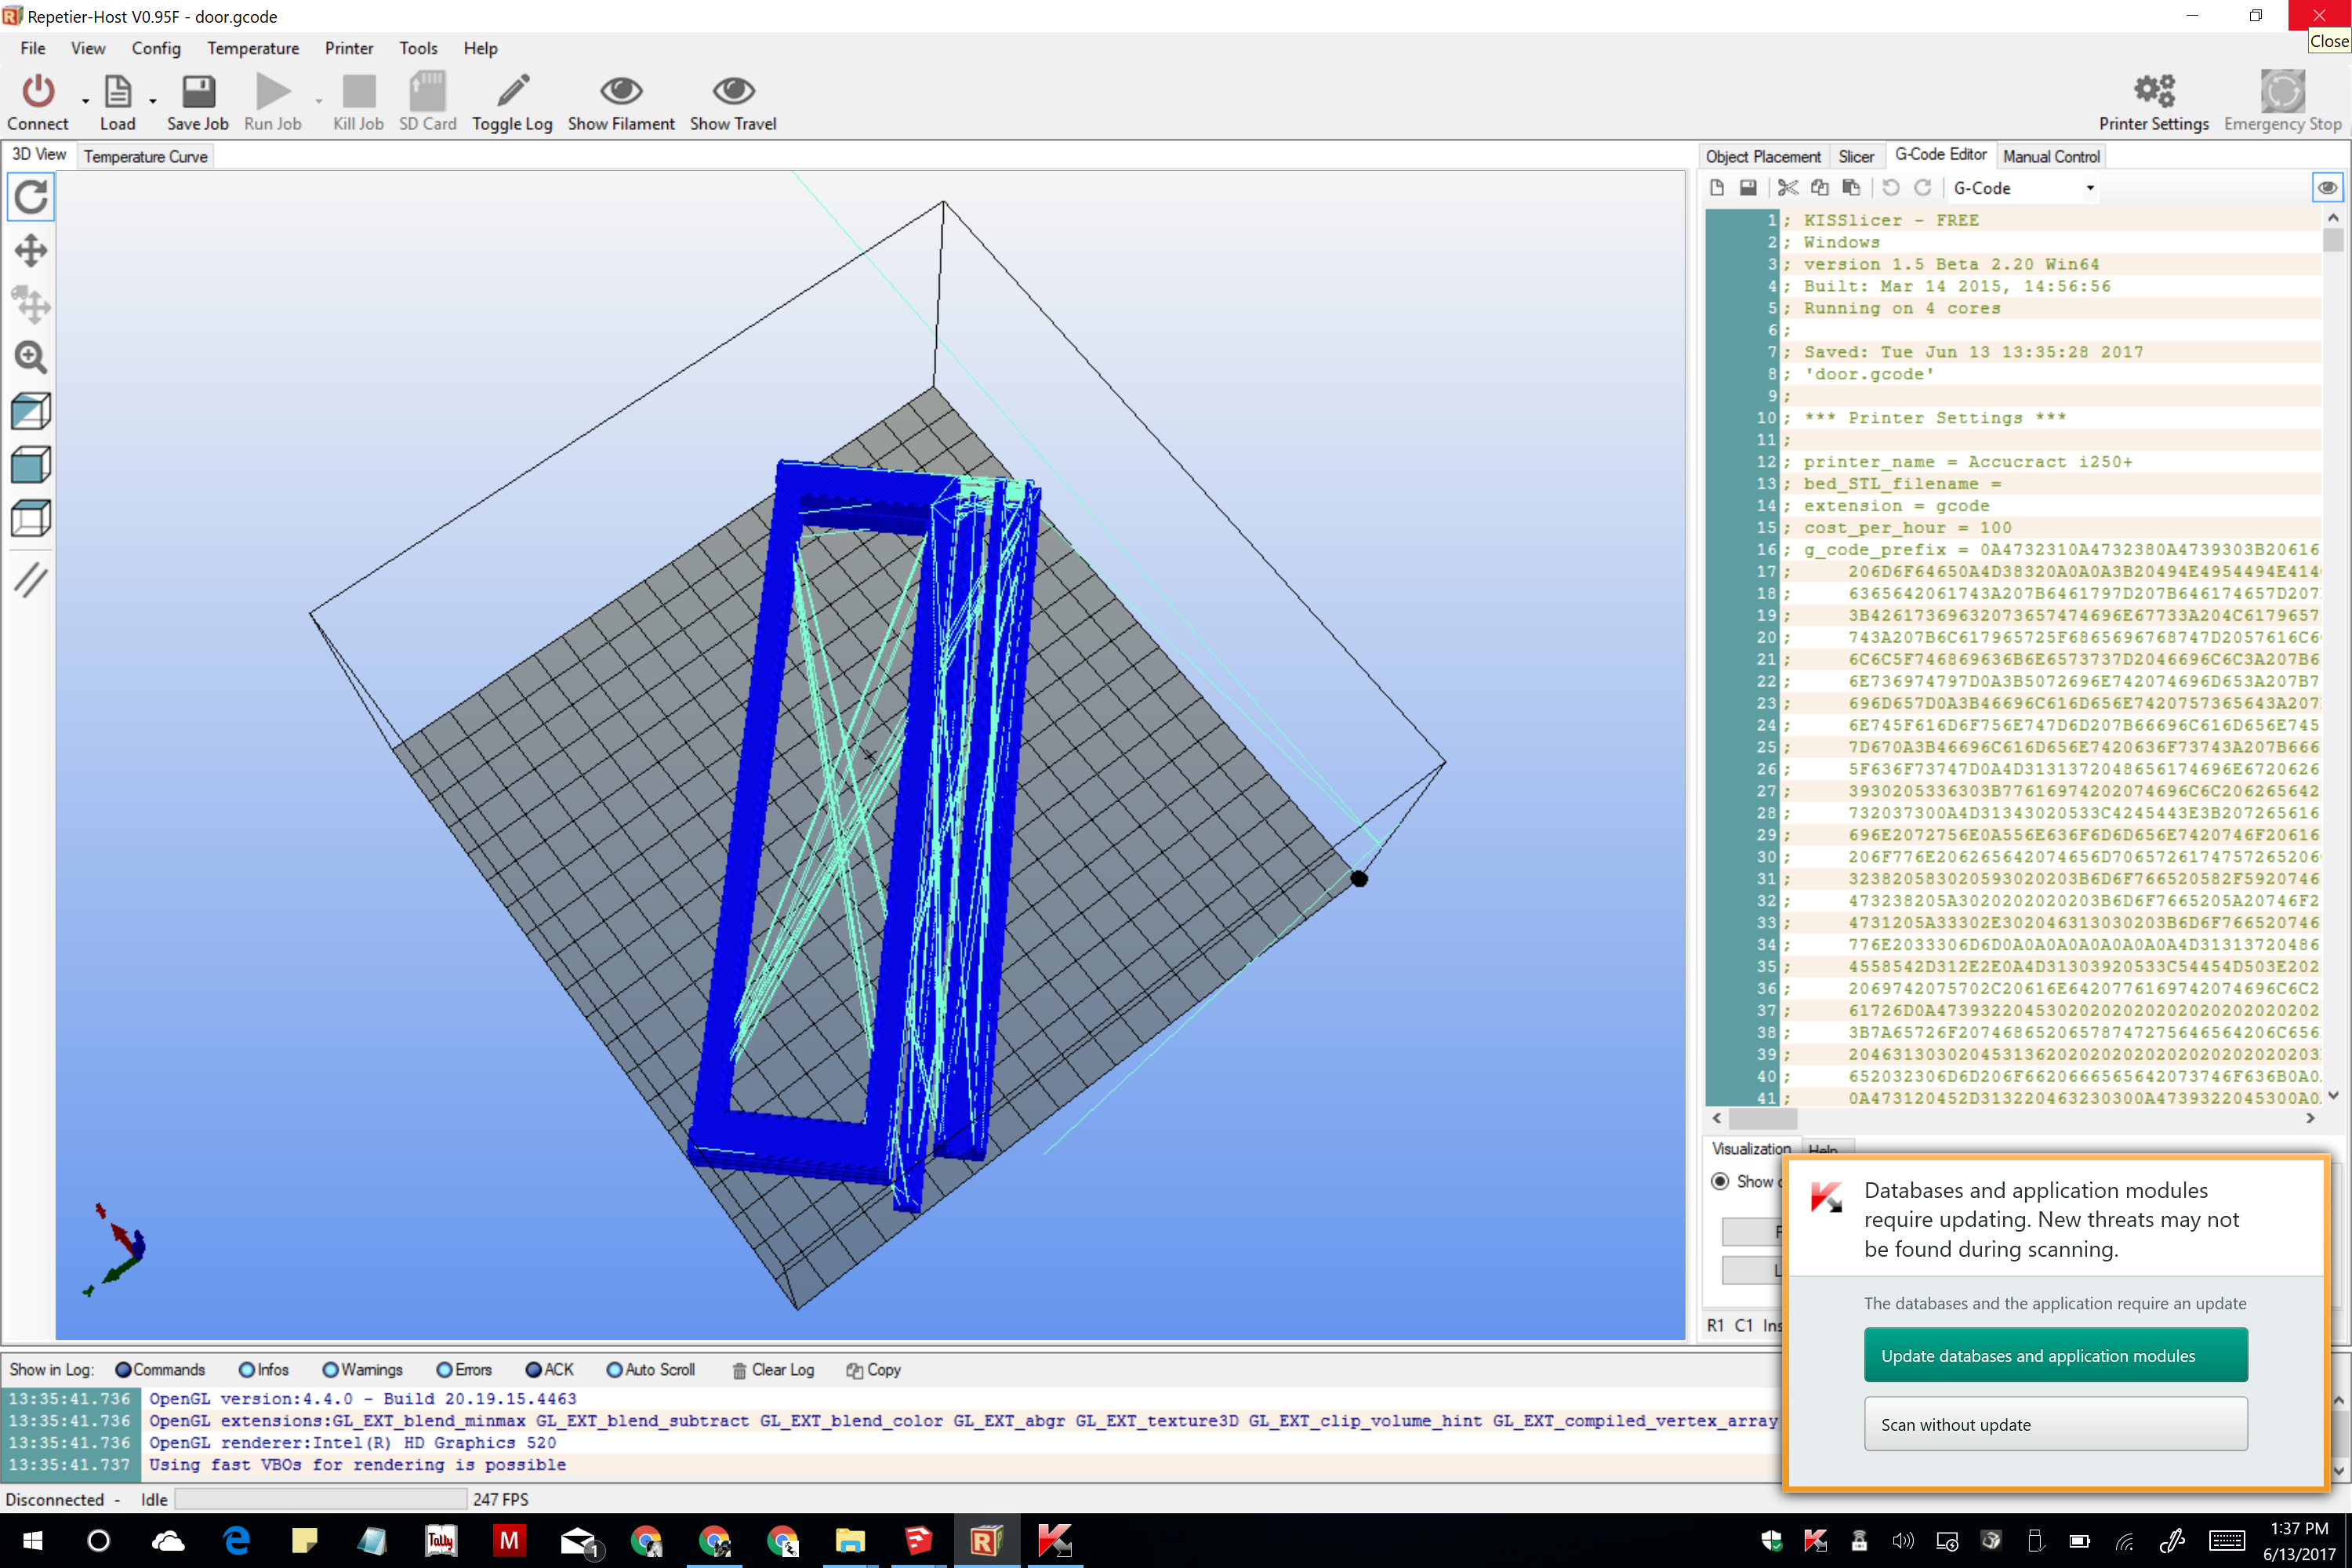Expand the Run Job dropdown arrow
The height and width of the screenshot is (1568, 2352).
pyautogui.click(x=319, y=101)
